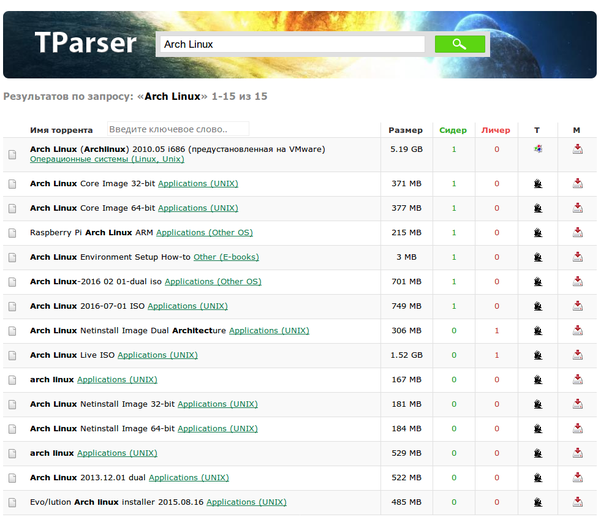The height and width of the screenshot is (525, 609).
Task: Sort results by Размер column
Action: point(405,130)
